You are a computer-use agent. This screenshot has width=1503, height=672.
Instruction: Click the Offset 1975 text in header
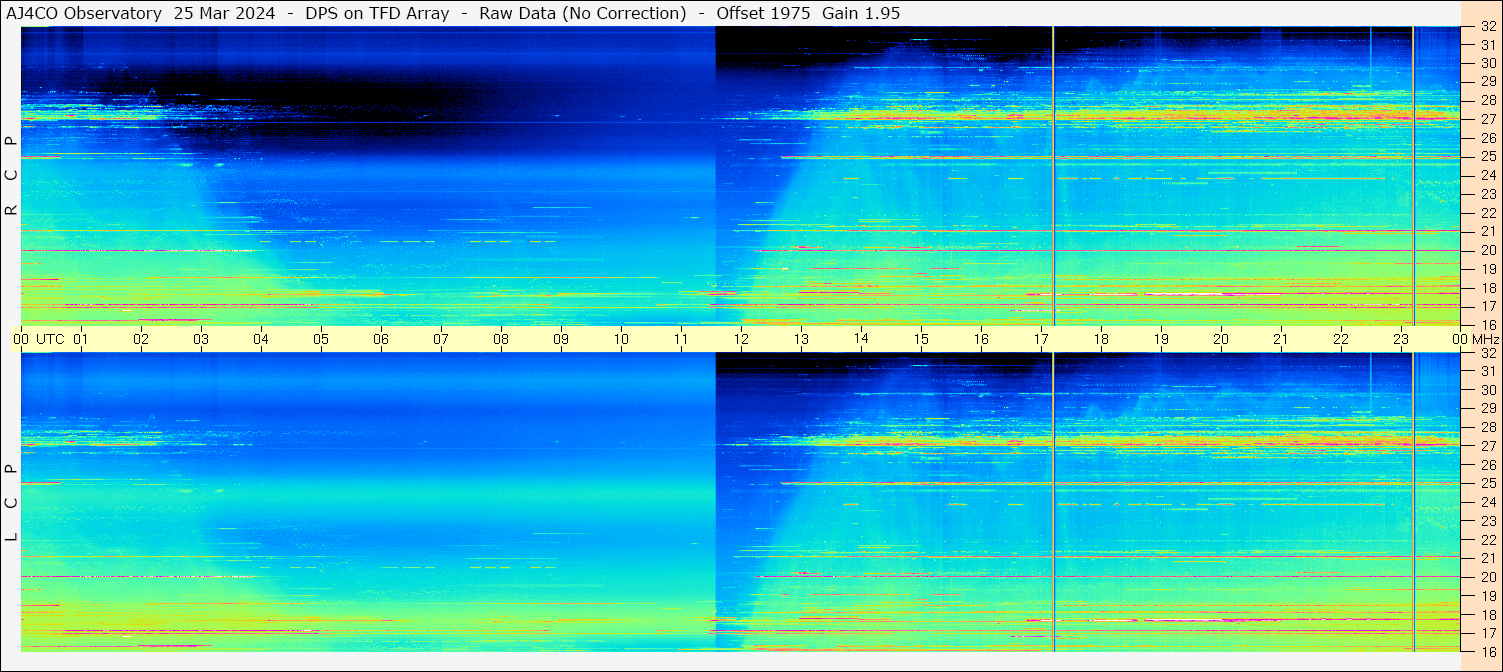pos(764,13)
